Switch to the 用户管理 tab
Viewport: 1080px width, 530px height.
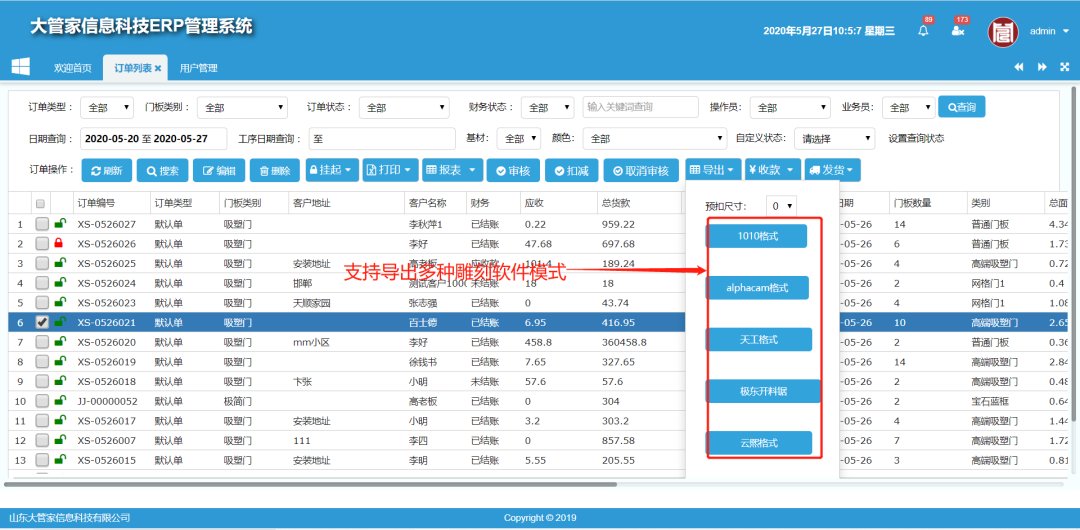198,68
